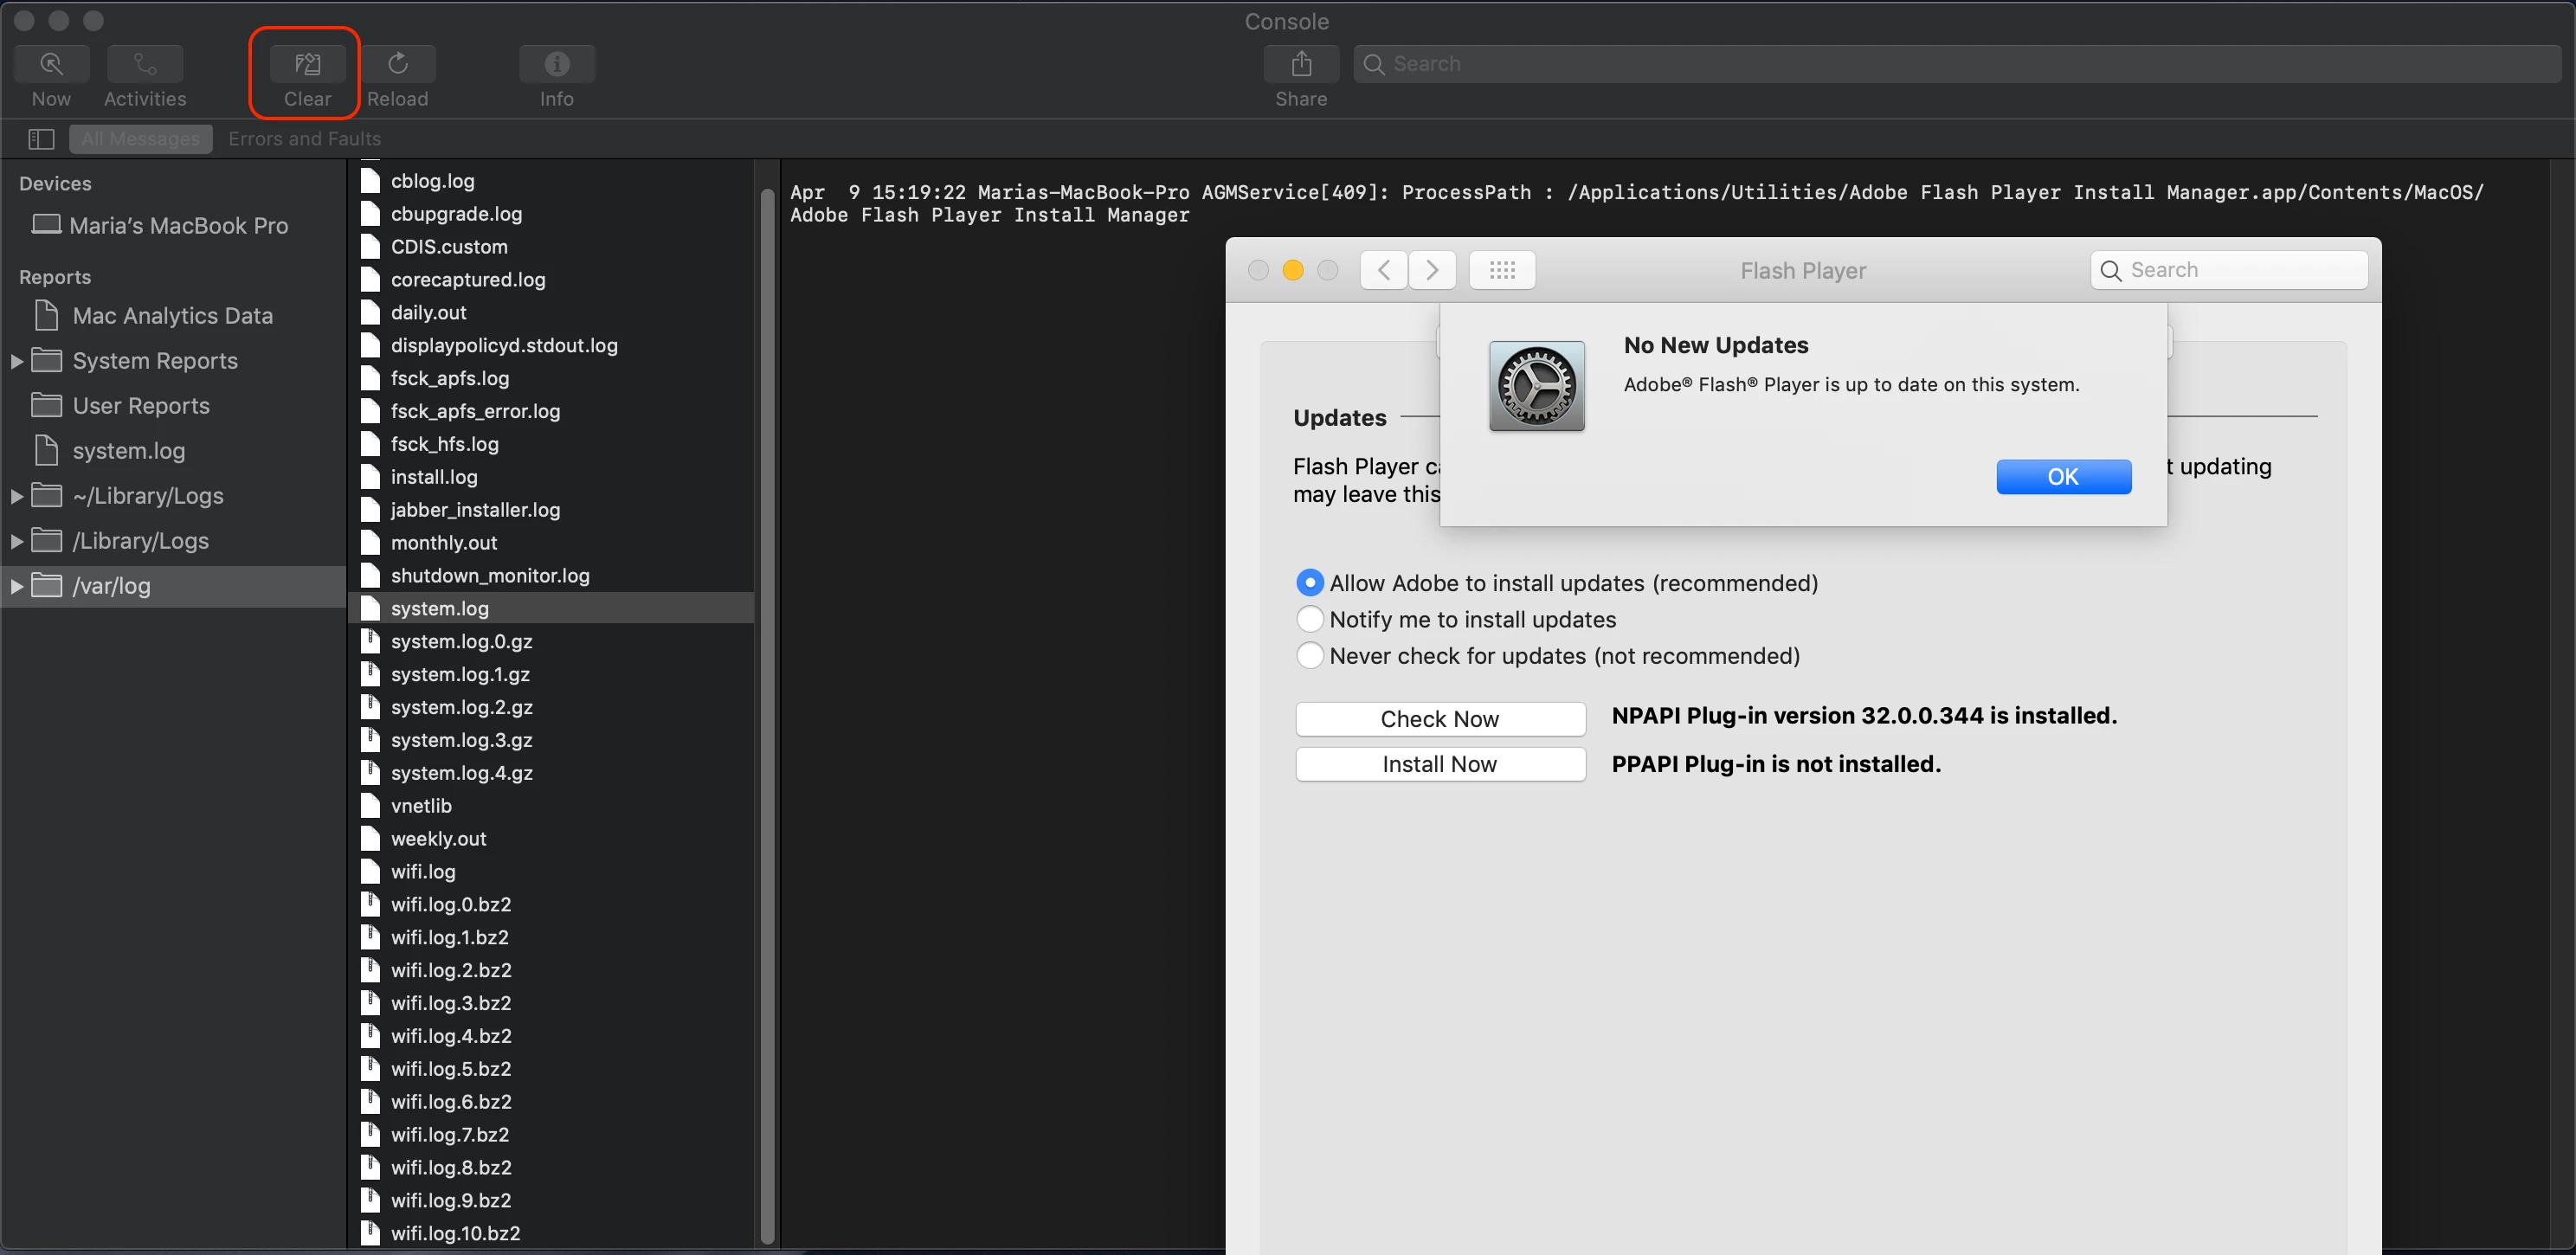This screenshot has width=2576, height=1255.
Task: Toggle the sidebar visibility icon
Action: tap(41, 139)
